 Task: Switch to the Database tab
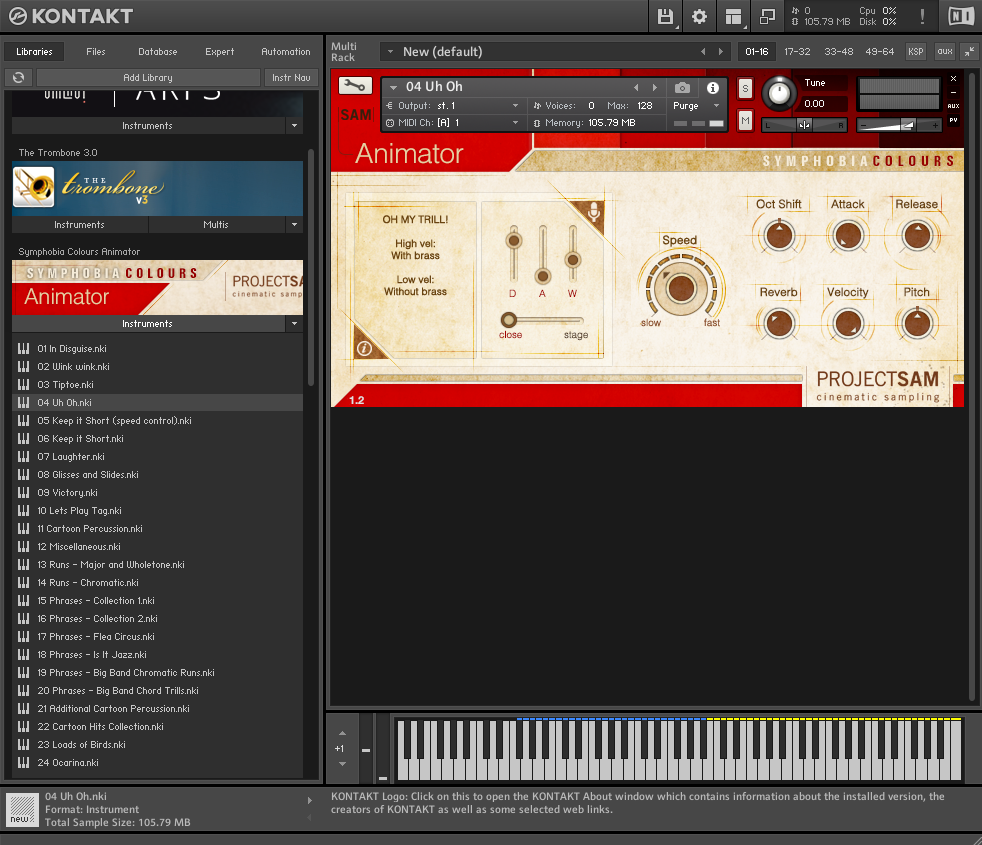pyautogui.click(x=158, y=51)
